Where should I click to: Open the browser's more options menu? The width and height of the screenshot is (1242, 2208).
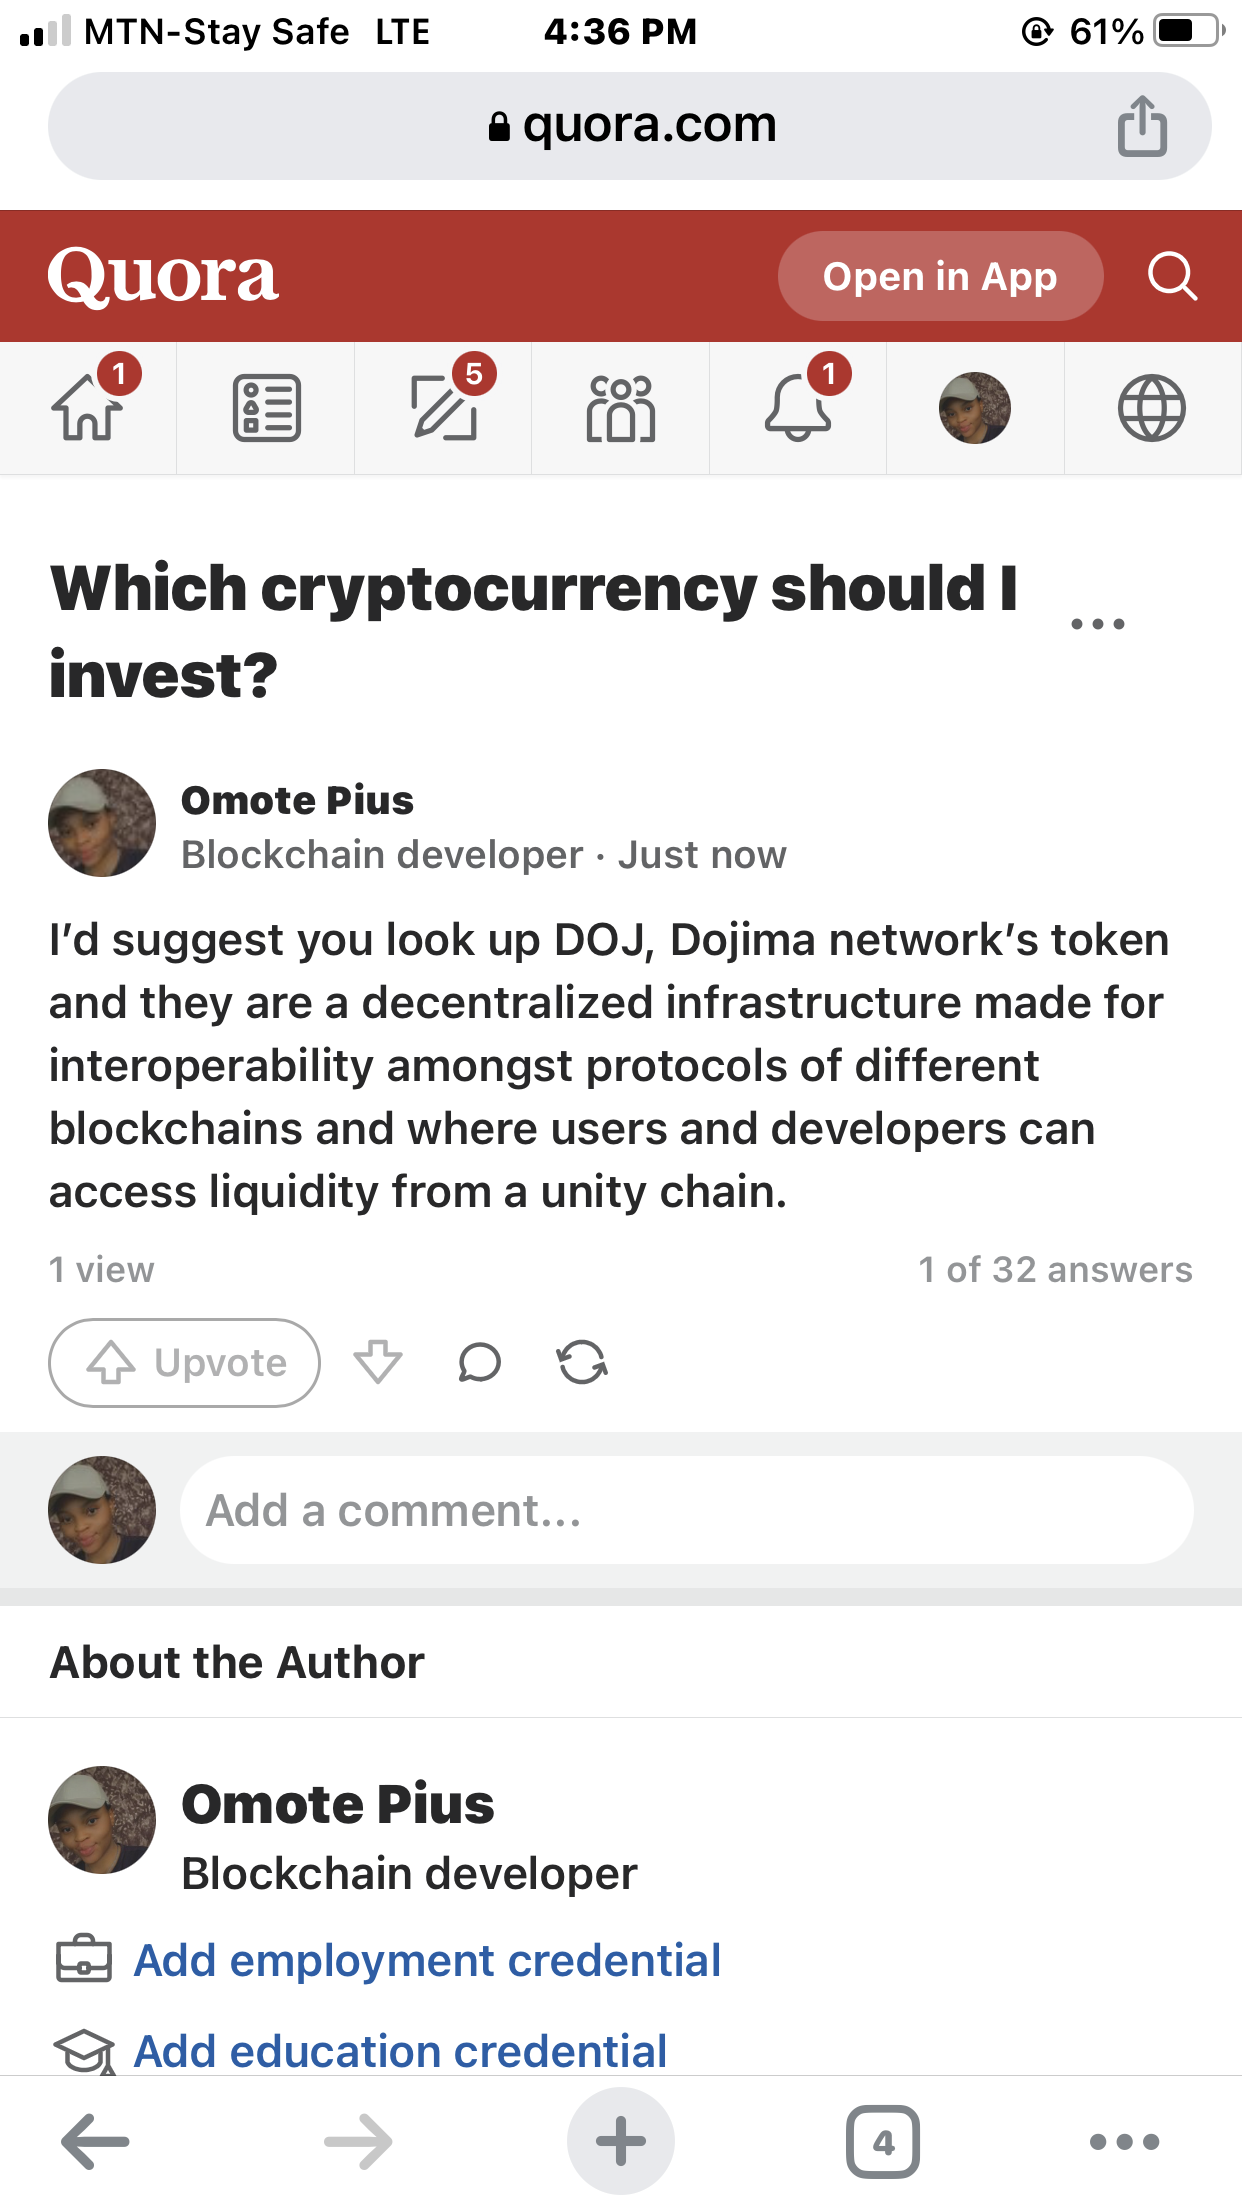coord(1125,2142)
